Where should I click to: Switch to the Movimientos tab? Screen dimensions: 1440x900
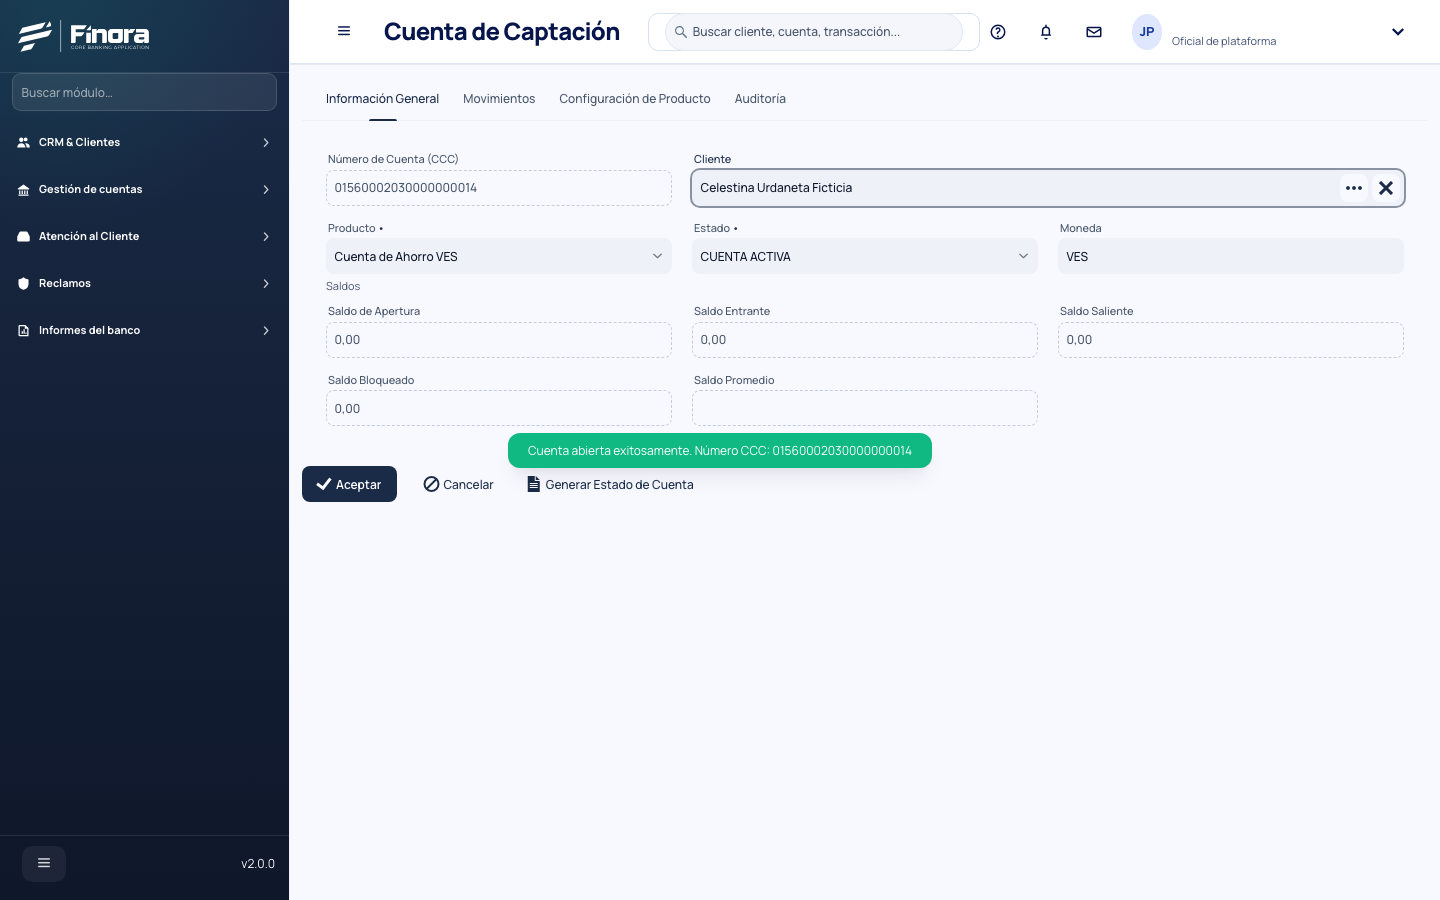(x=499, y=99)
